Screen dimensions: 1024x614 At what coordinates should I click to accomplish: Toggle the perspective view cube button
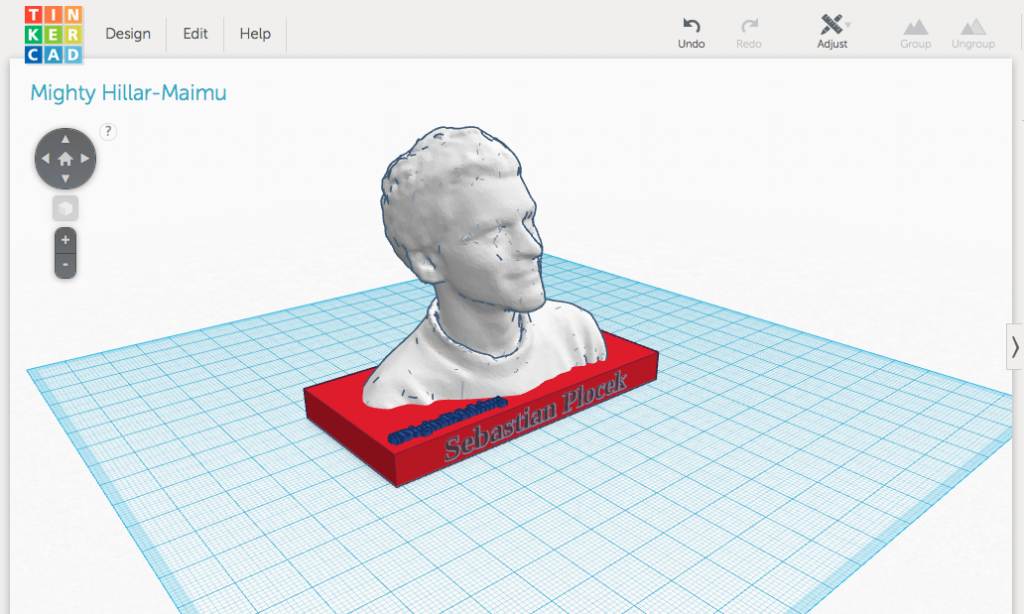pos(65,208)
